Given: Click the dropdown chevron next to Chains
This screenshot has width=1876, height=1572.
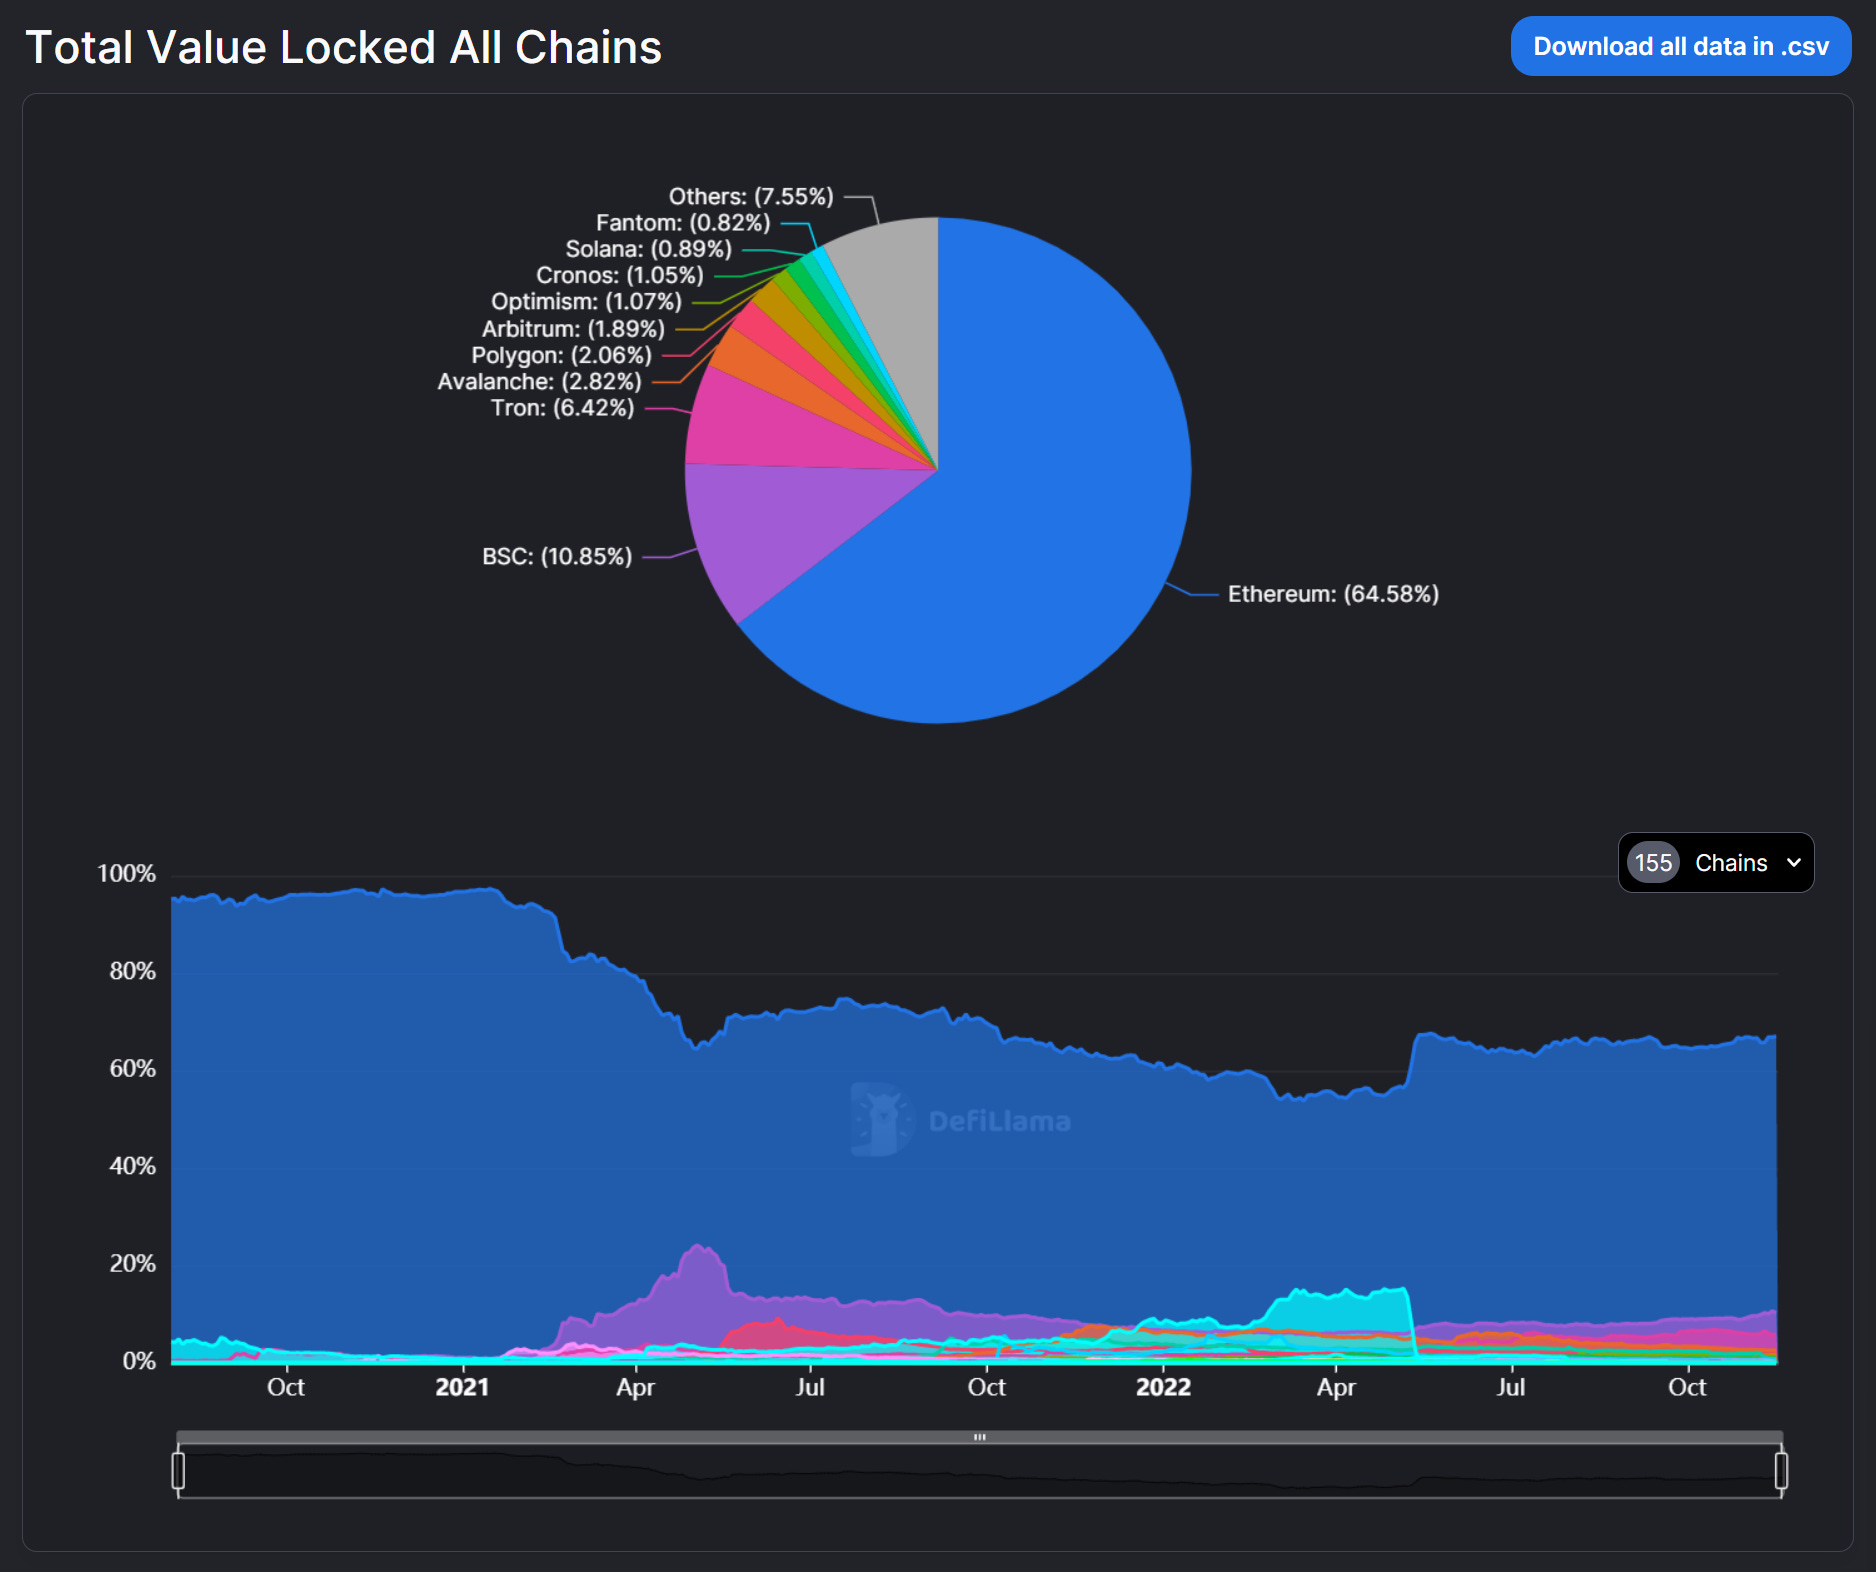Looking at the screenshot, I should [1794, 862].
